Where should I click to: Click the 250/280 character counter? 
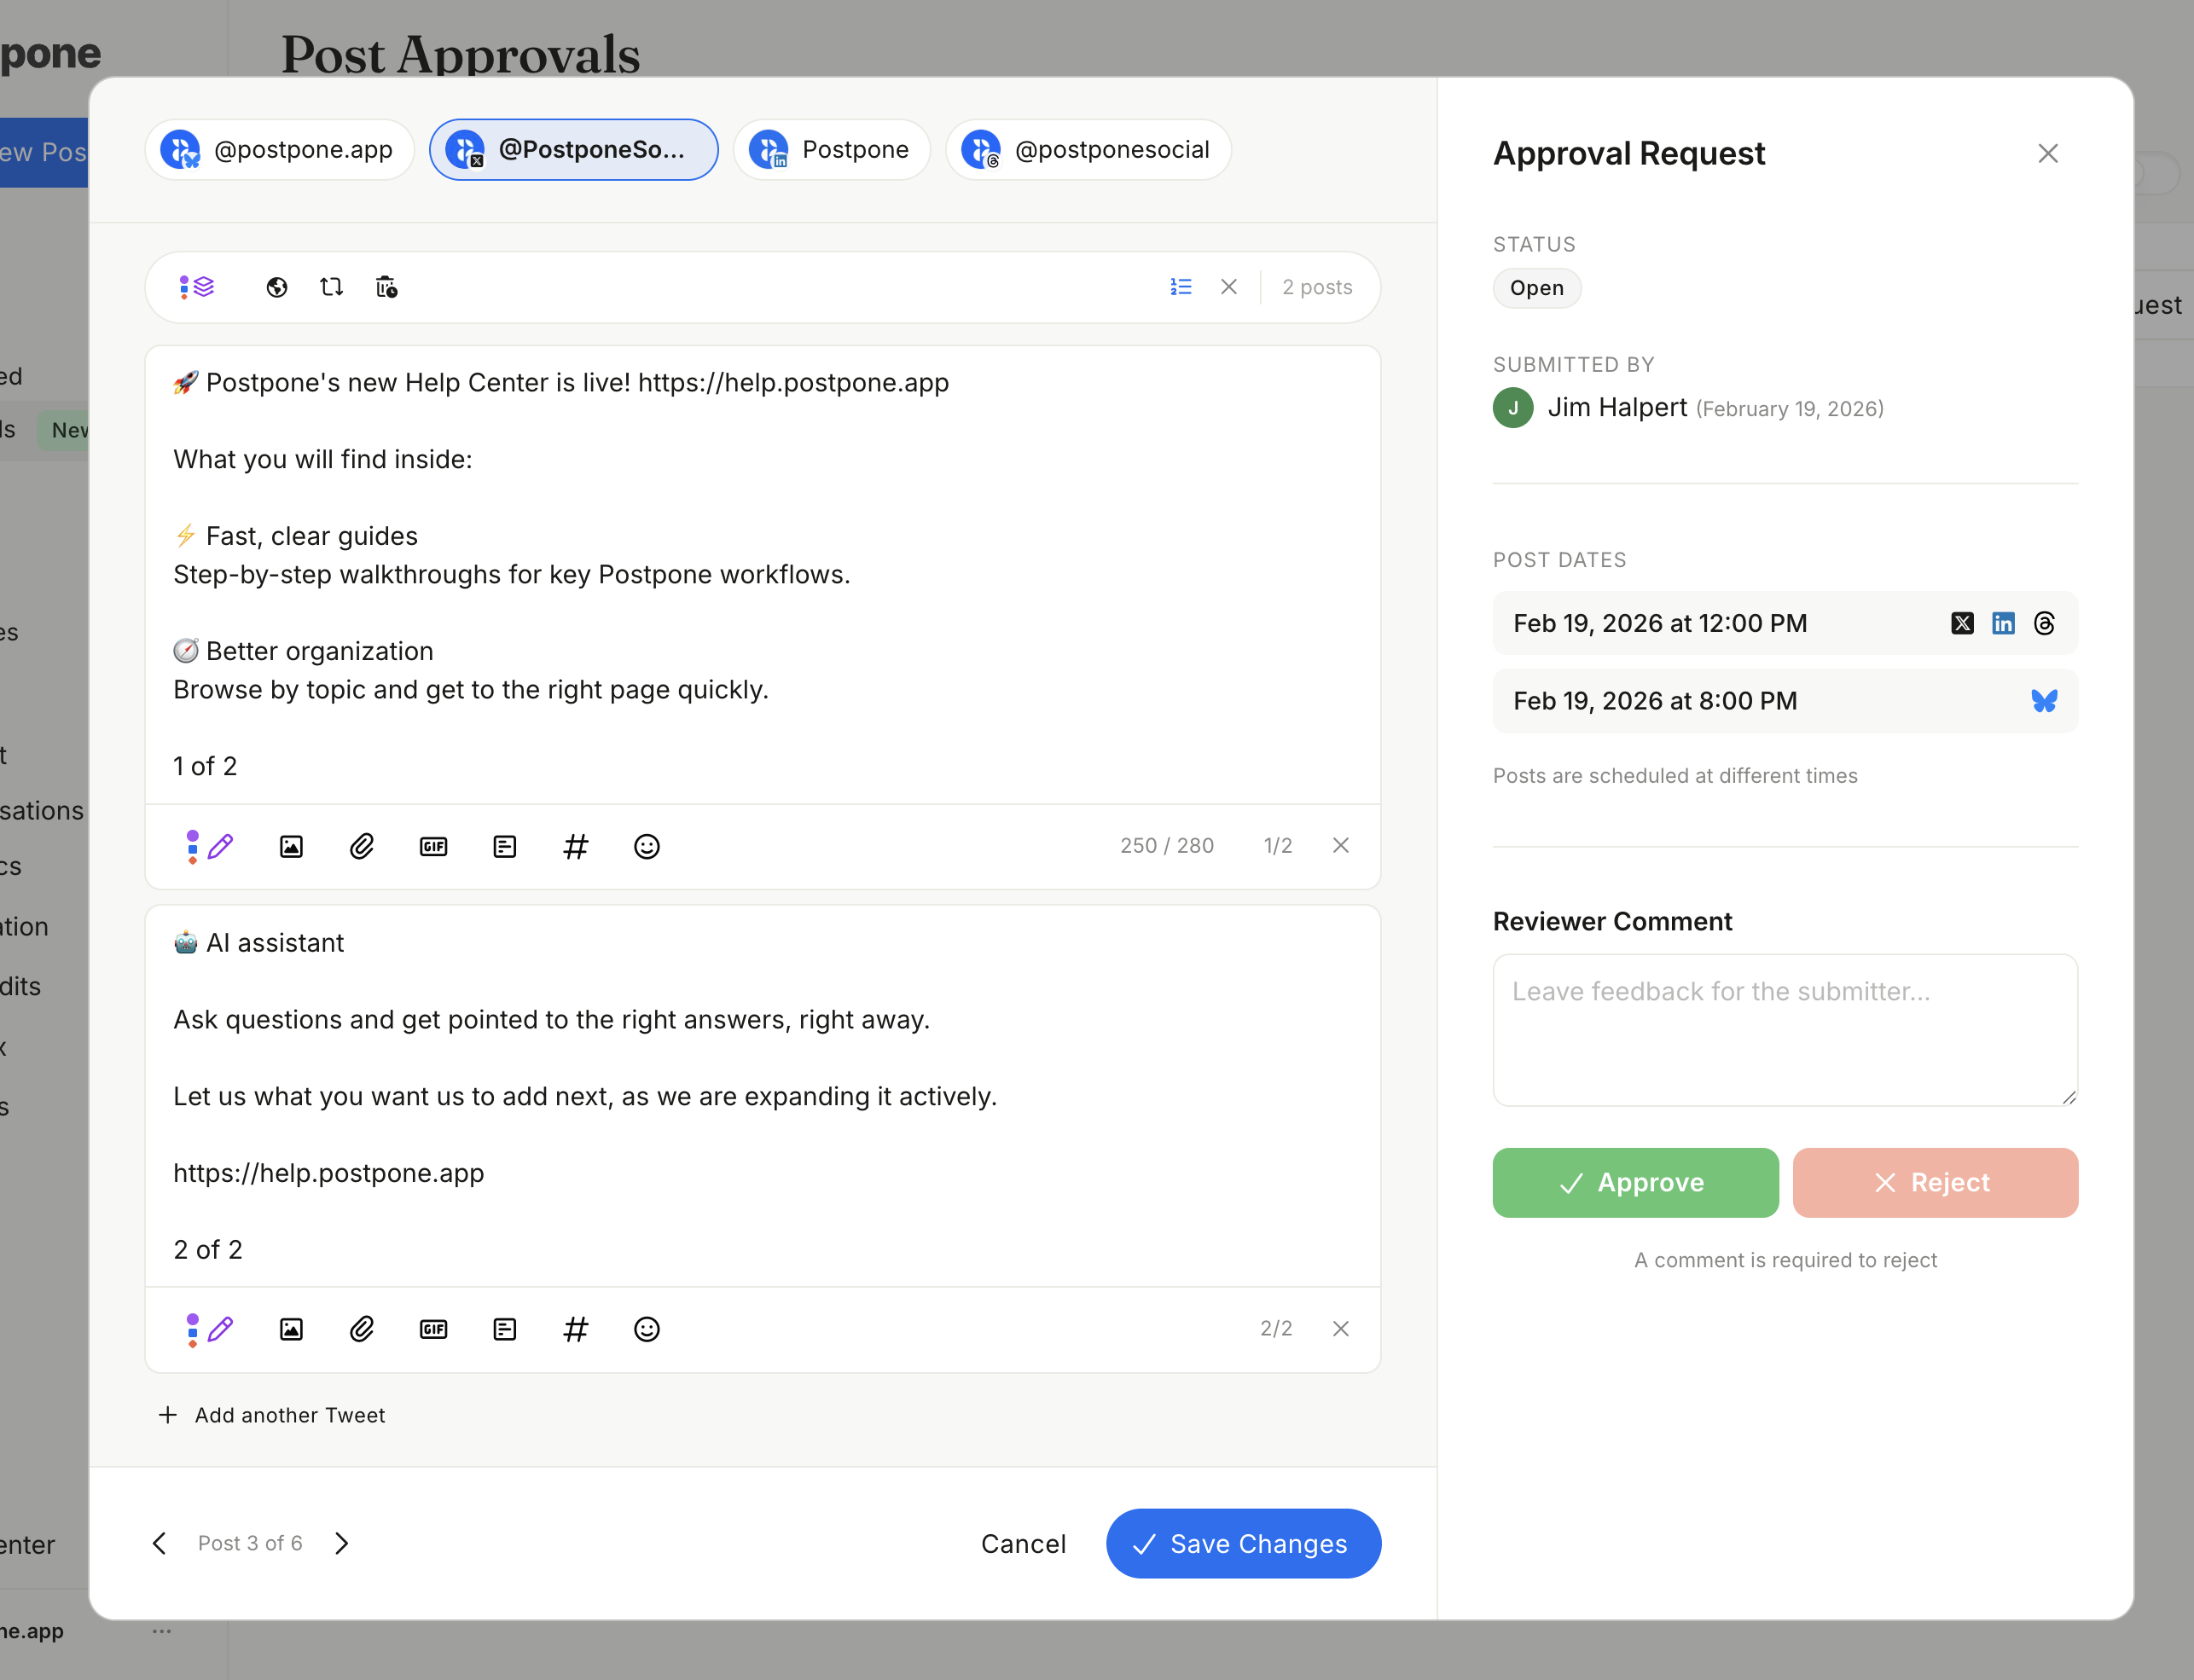(1167, 846)
